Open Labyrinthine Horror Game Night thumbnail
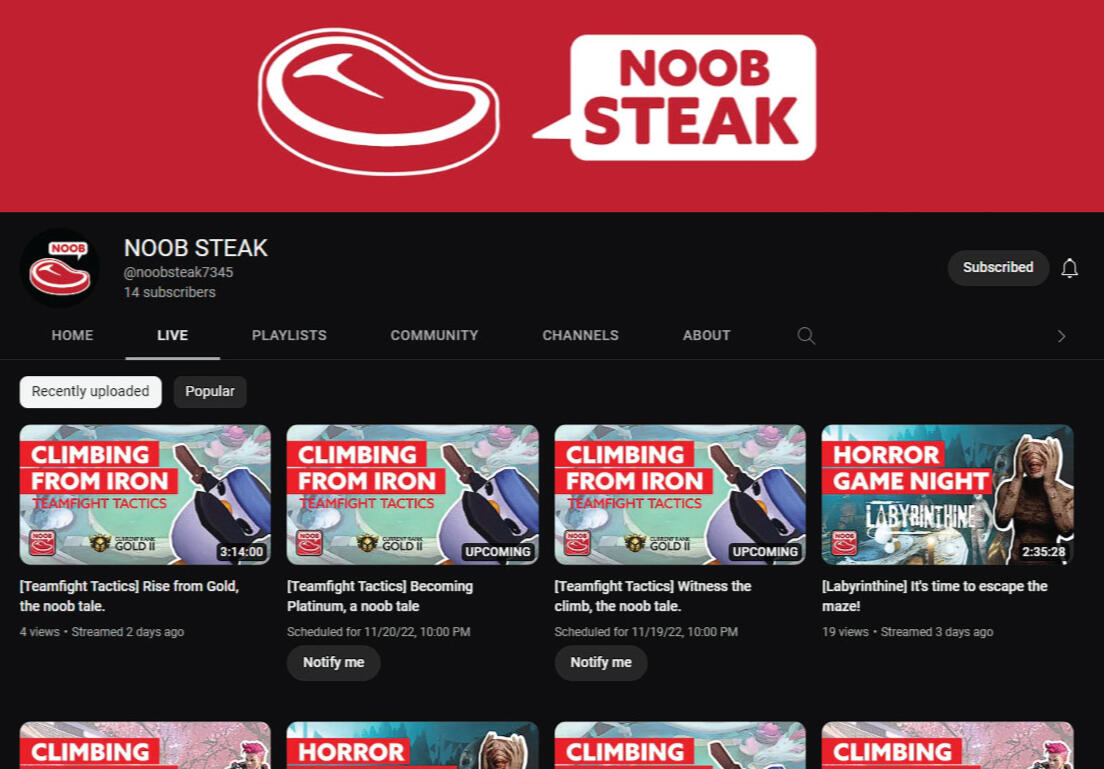 [x=948, y=494]
